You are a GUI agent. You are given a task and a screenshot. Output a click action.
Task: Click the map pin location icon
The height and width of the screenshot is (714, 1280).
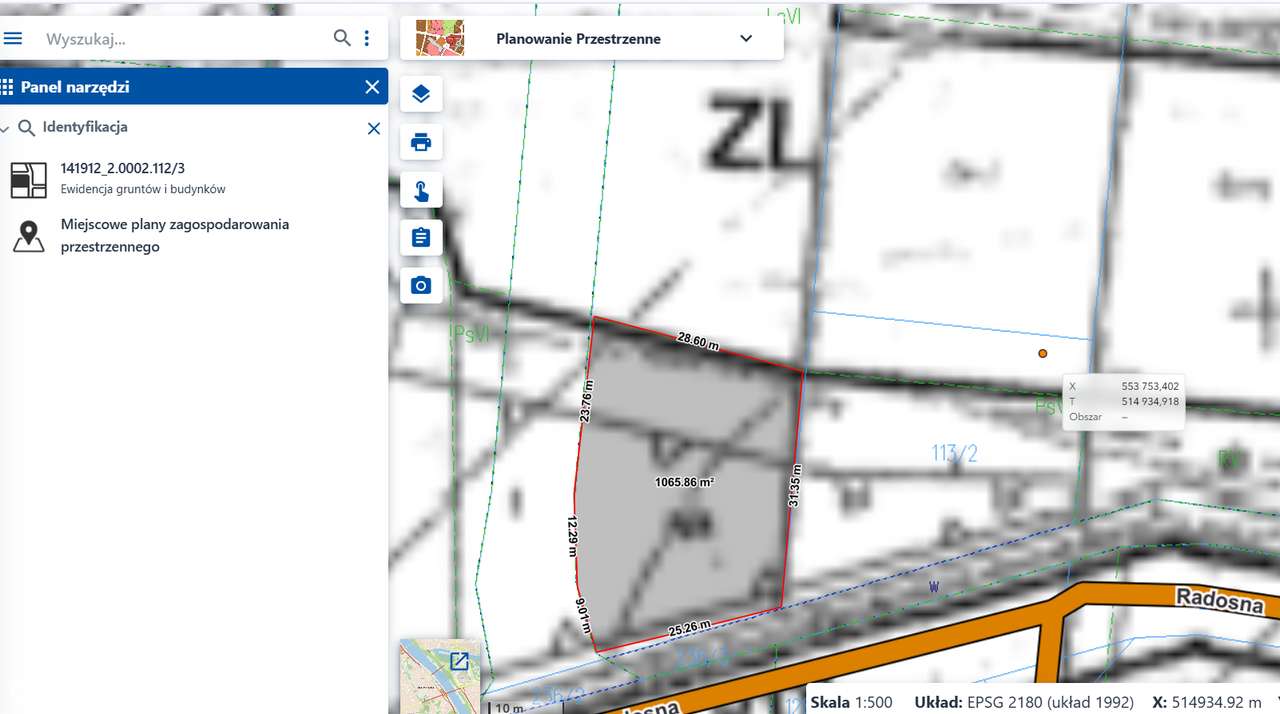[29, 237]
